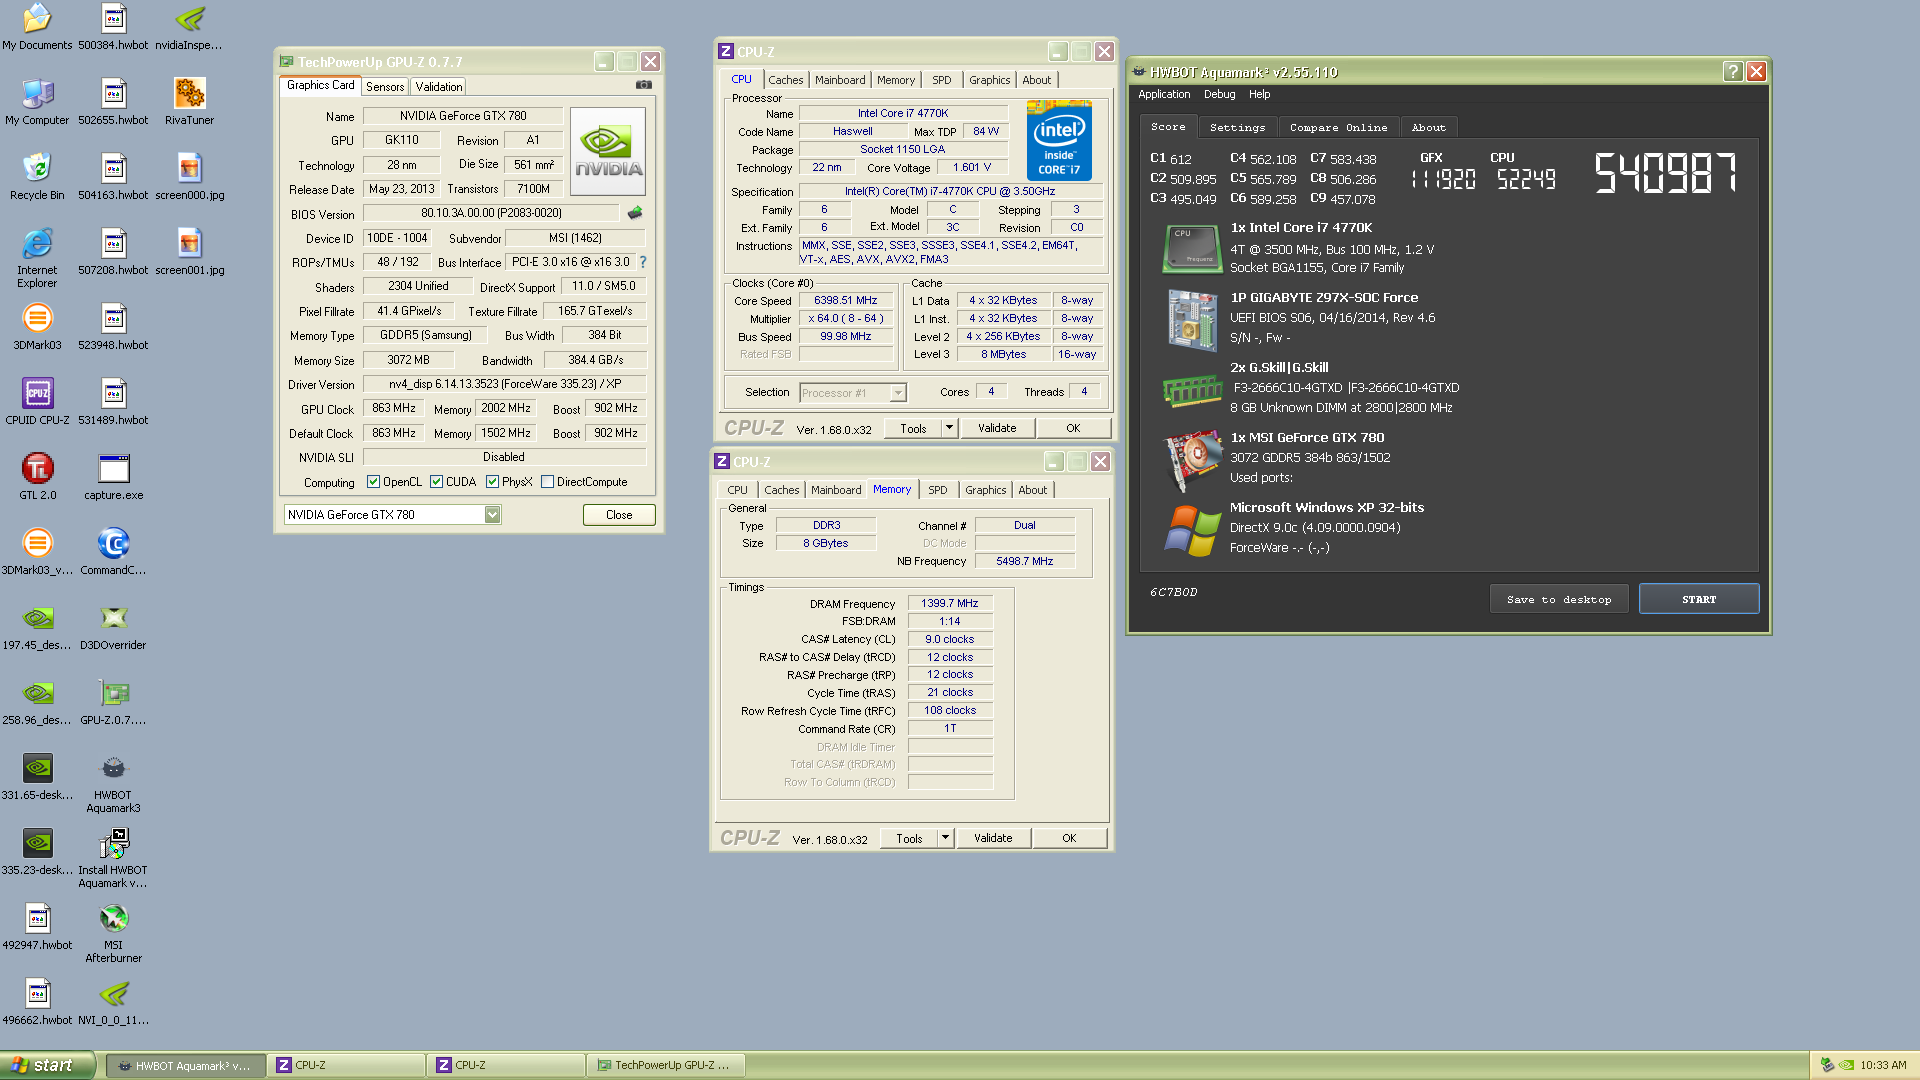Image resolution: width=1920 pixels, height=1080 pixels.
Task: Switch to HWBOT Aquamark taskbar item
Action: tap(186, 1065)
